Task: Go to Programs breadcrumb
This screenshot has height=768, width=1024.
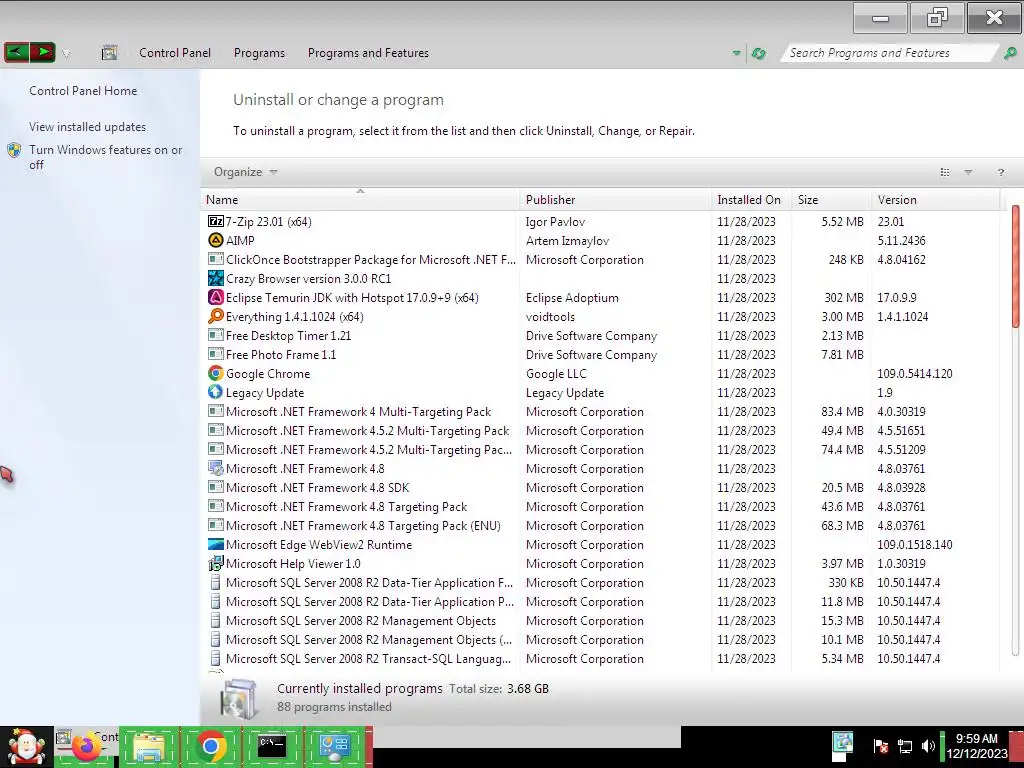Action: point(259,53)
